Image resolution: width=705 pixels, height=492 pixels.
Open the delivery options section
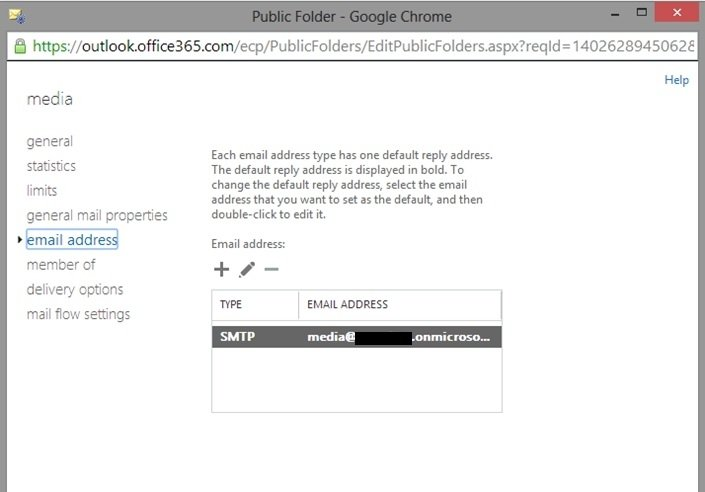pyautogui.click(x=75, y=290)
